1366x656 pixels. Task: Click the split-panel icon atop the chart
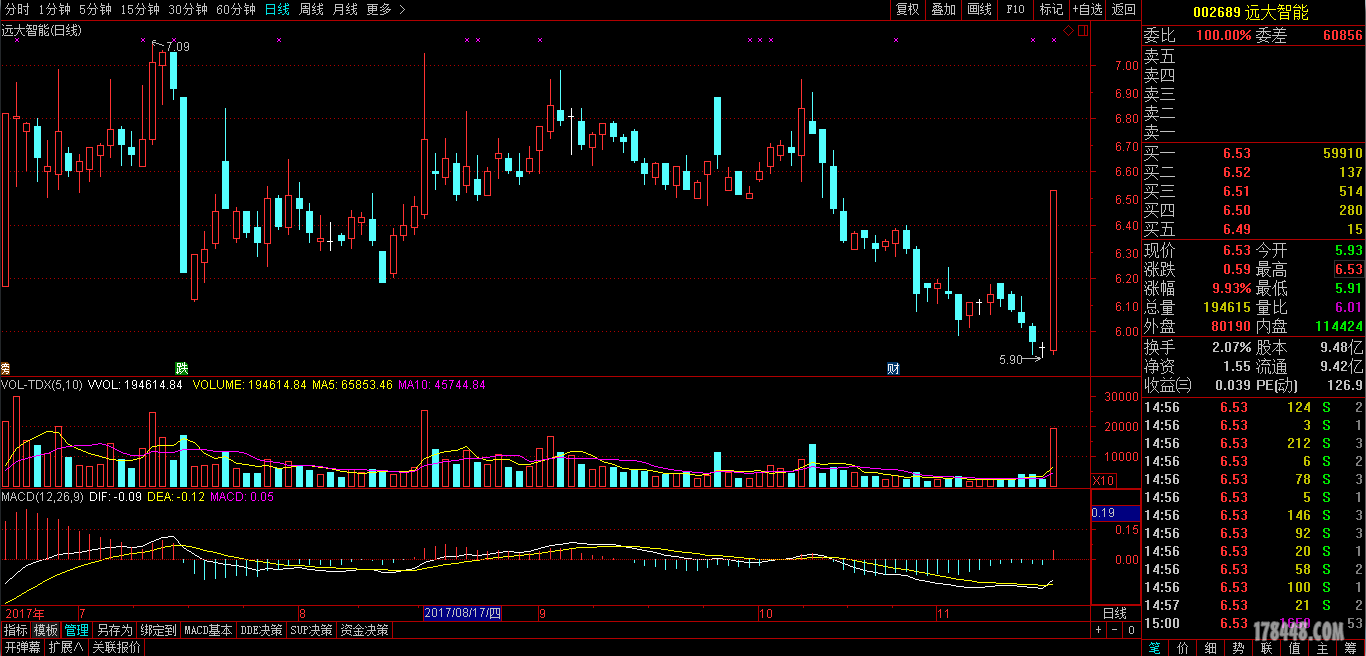(x=1082, y=31)
